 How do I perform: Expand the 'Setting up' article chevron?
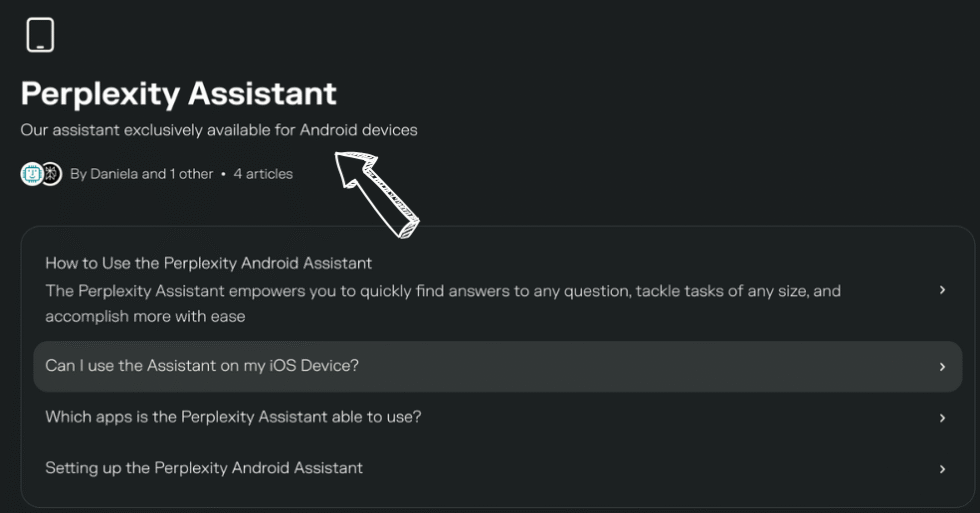[x=942, y=469]
